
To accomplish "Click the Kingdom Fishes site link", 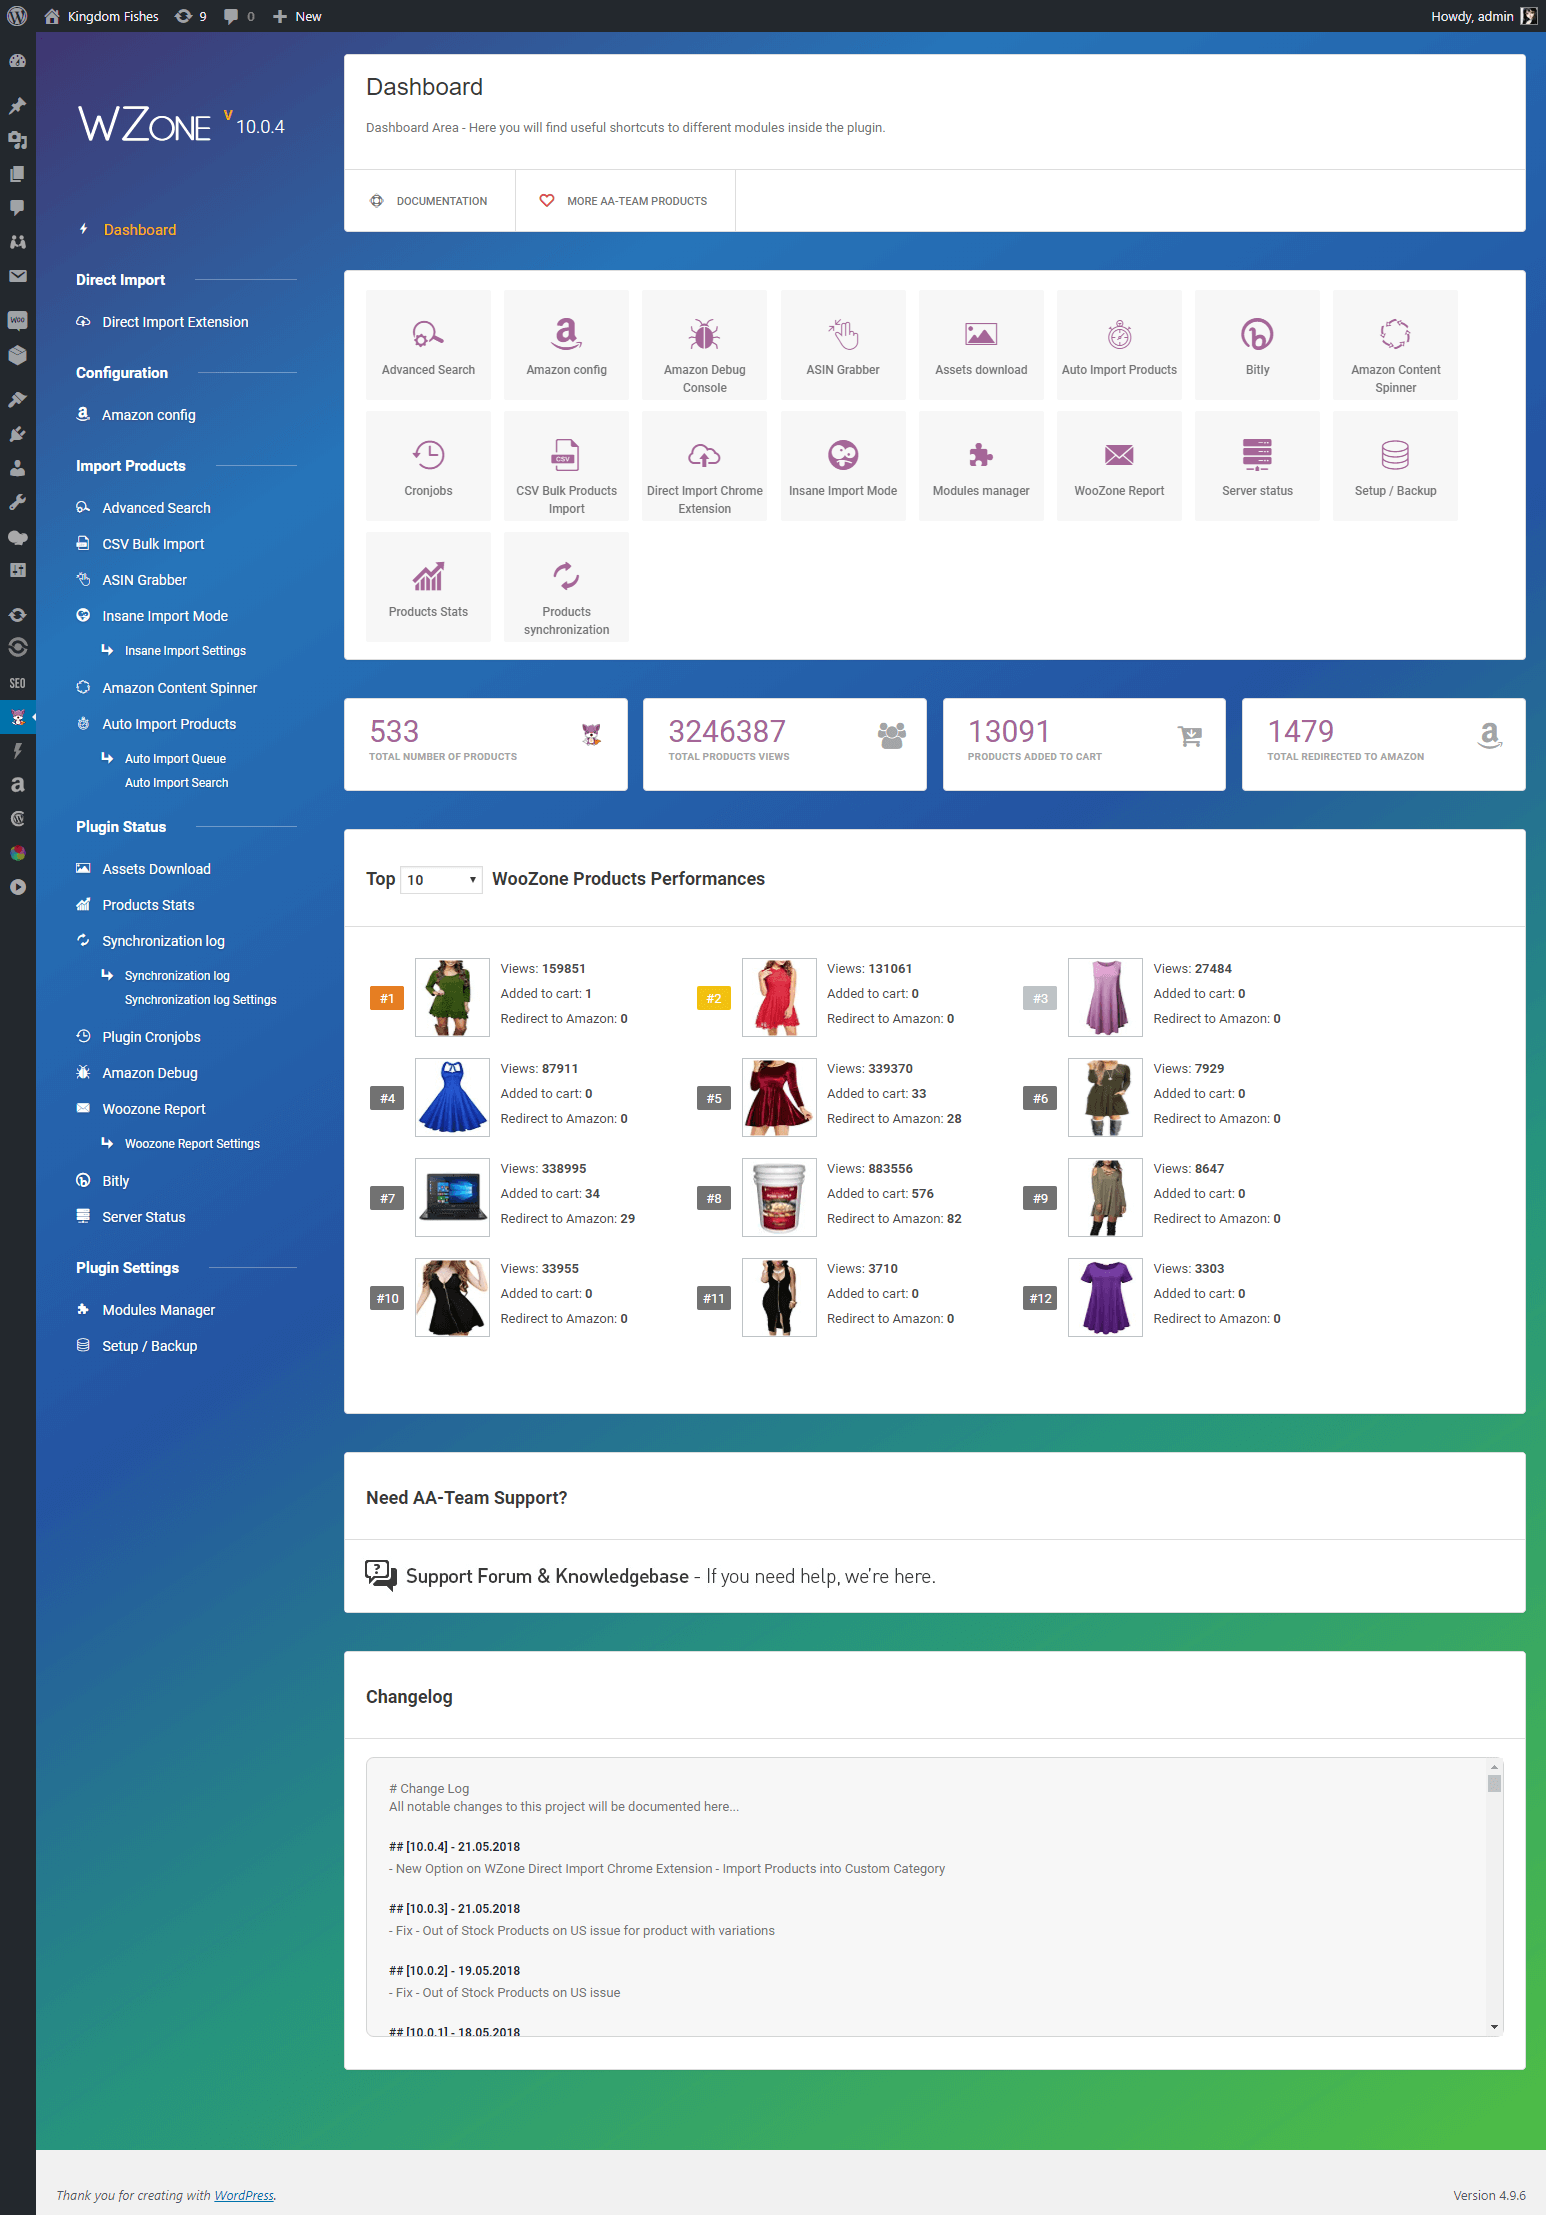I will pyautogui.click(x=102, y=16).
